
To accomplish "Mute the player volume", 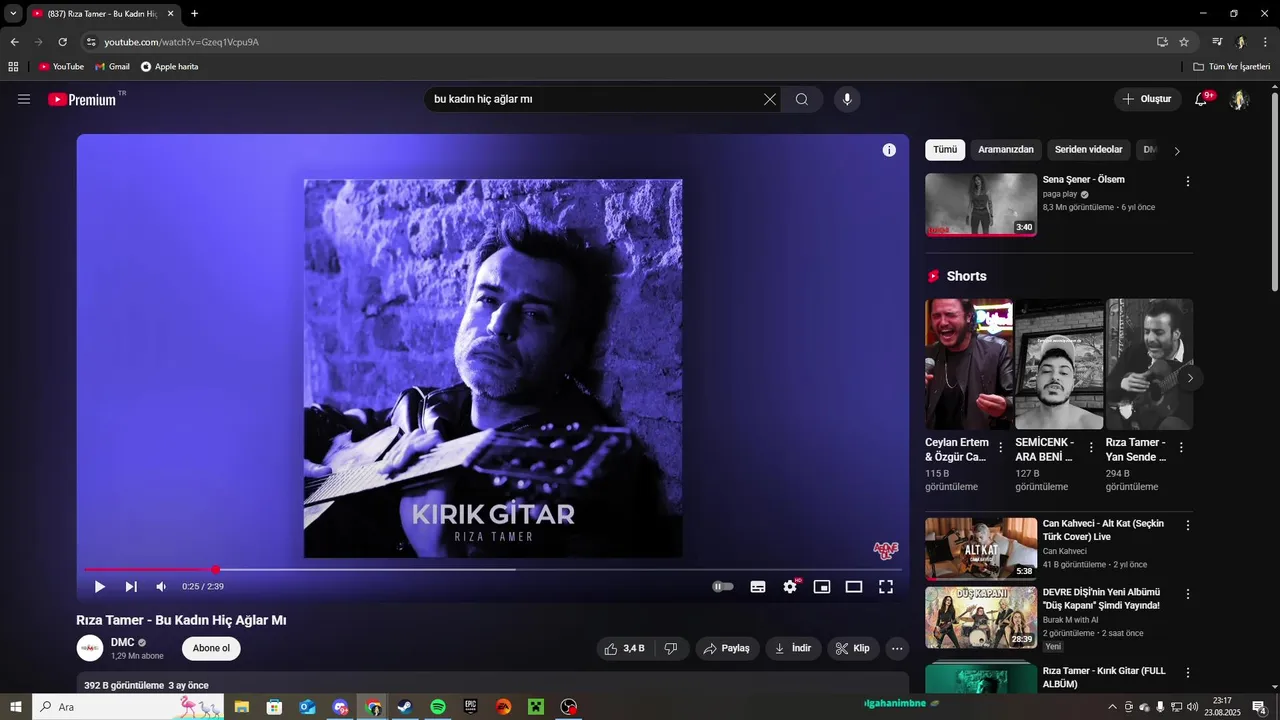I will coord(161,587).
